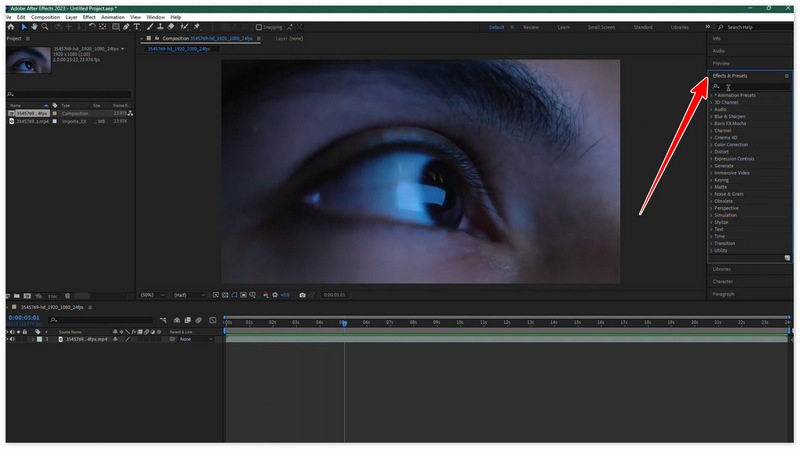
Task: Select the Hand tool
Action: coord(34,27)
